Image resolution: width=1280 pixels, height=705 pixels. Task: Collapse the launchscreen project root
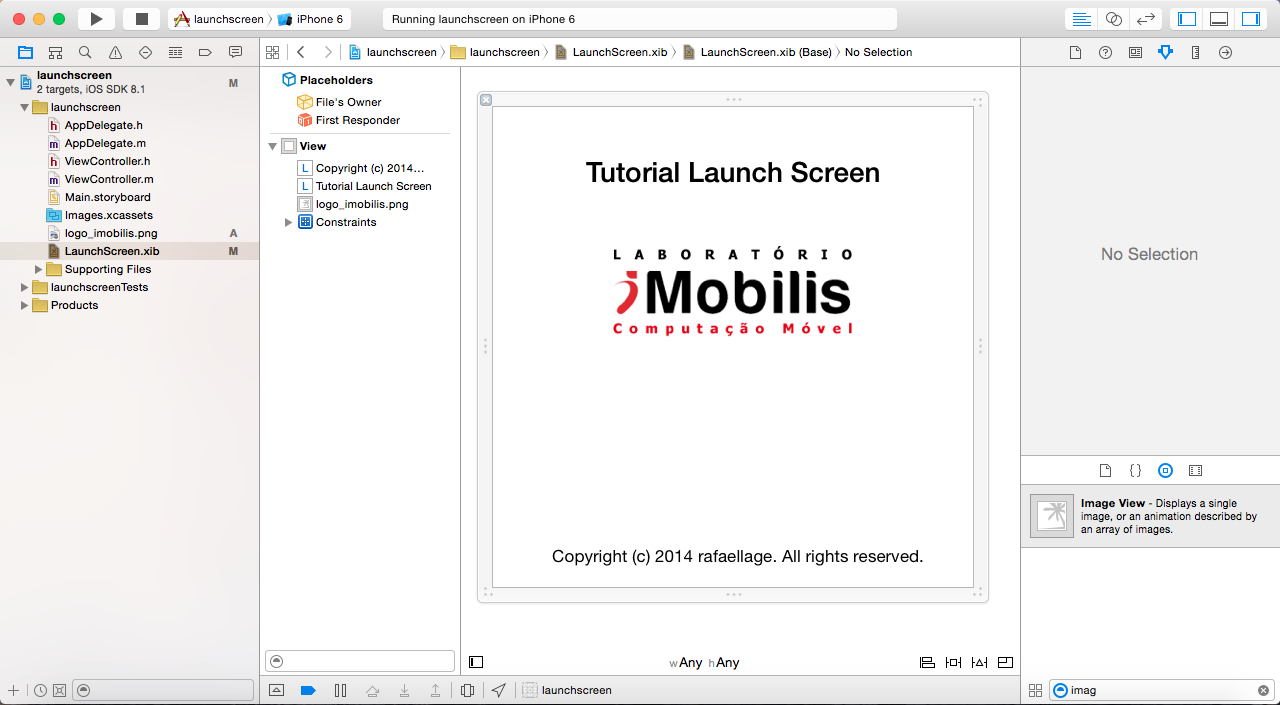click(11, 82)
